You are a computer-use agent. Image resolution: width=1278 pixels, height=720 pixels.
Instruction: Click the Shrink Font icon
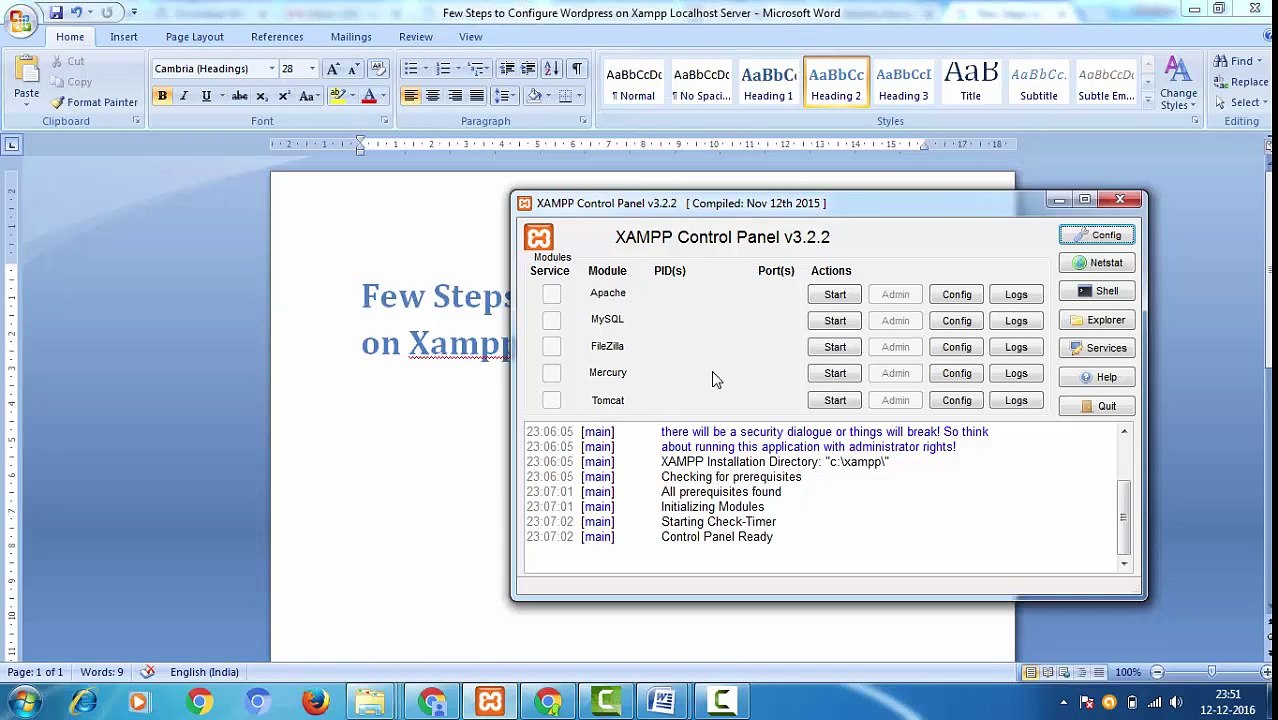click(x=353, y=69)
